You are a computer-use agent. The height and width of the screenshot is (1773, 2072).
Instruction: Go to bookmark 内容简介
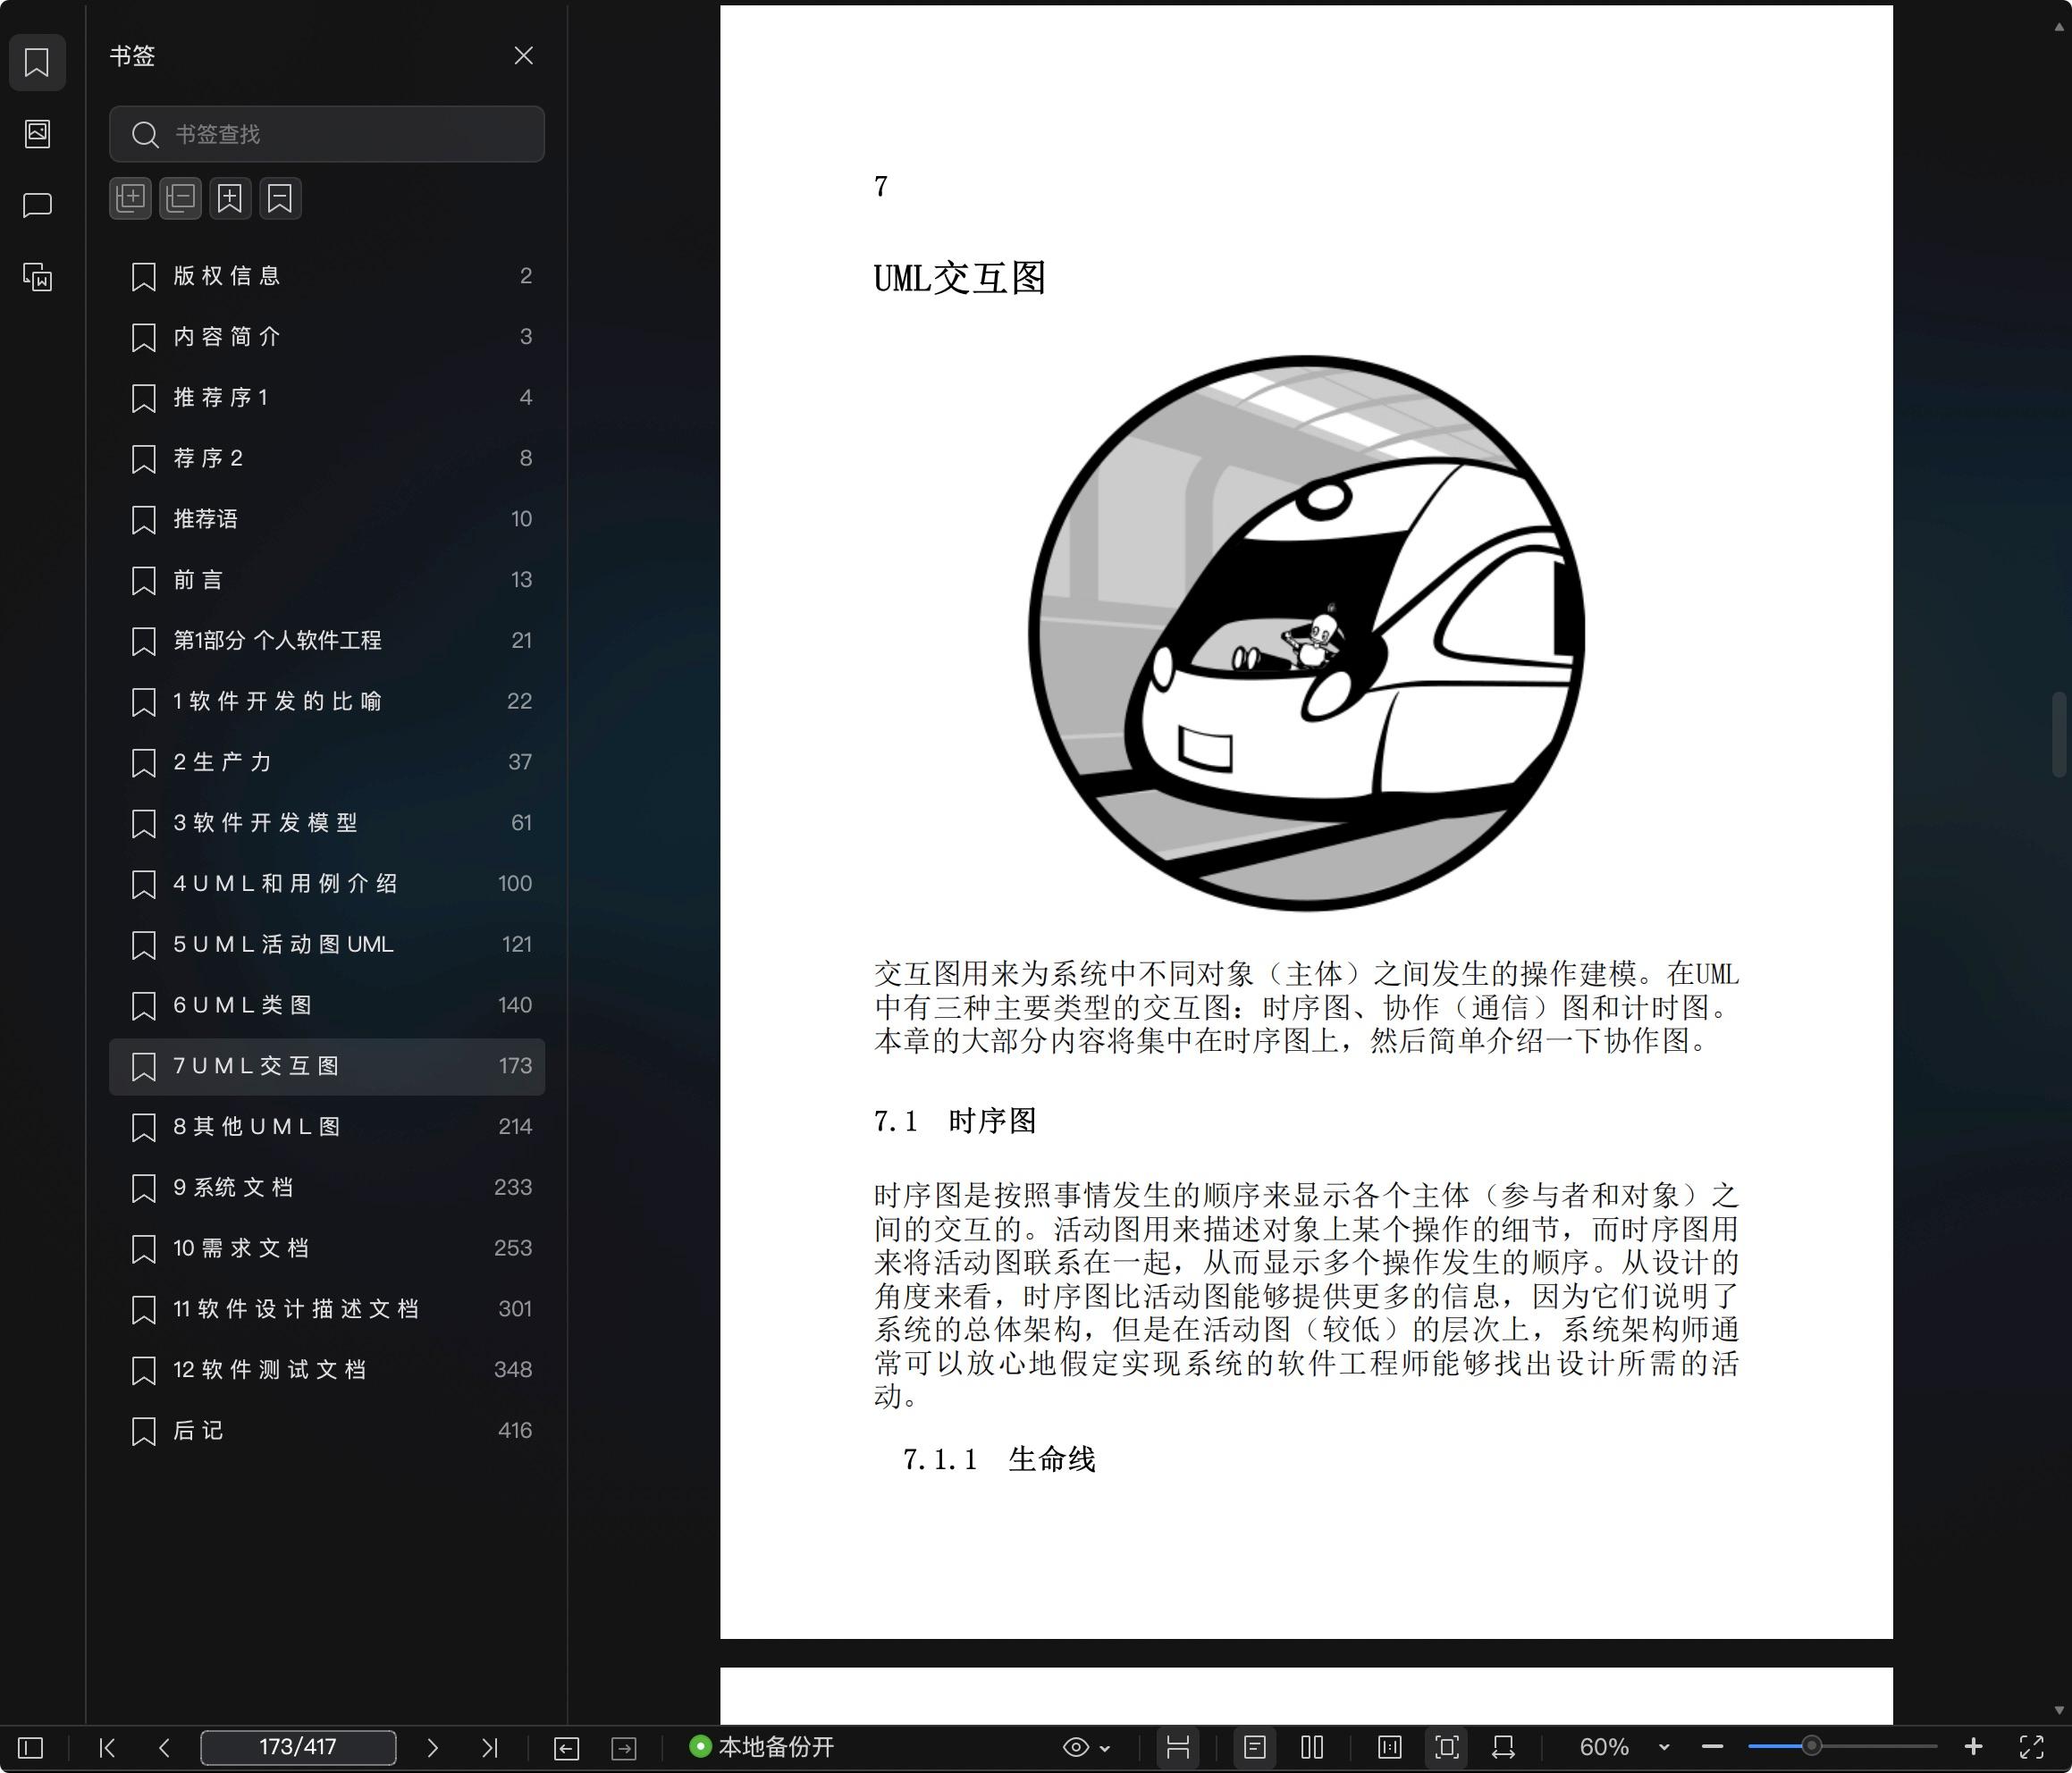tap(327, 337)
